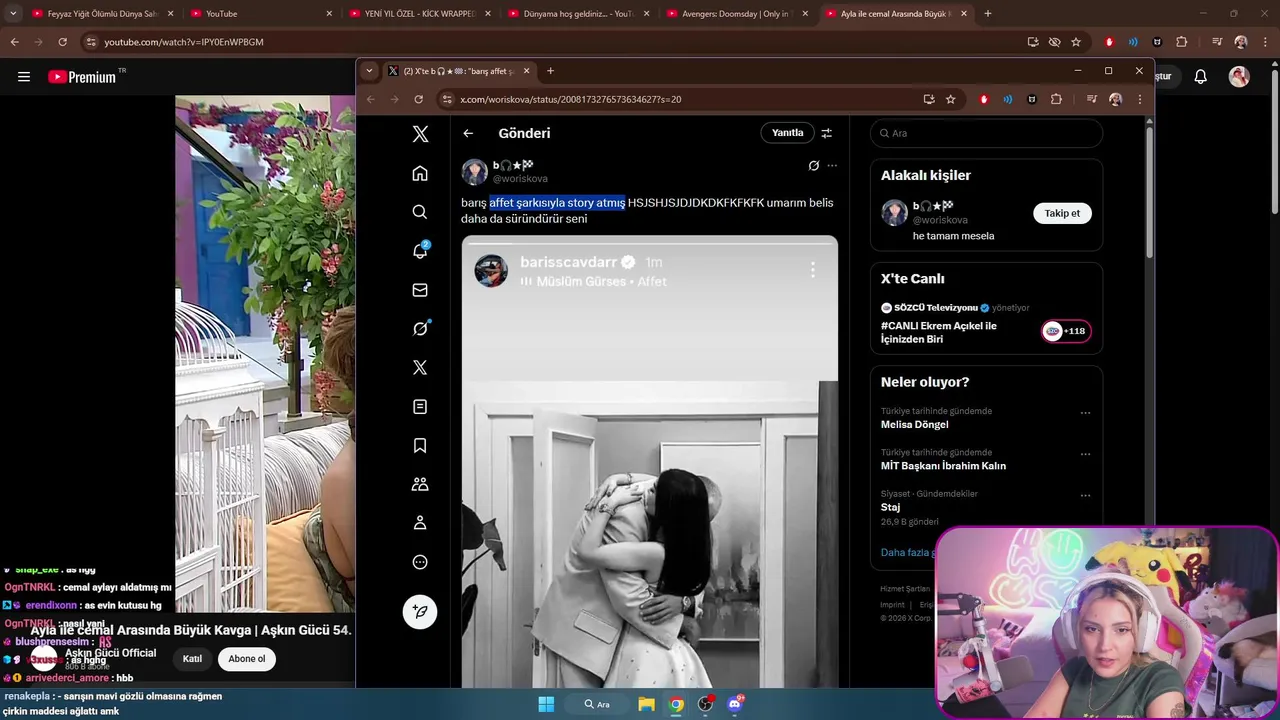Image resolution: width=1280 pixels, height=720 pixels.
Task: Open a new tab in the YouTube window
Action: click(x=988, y=14)
